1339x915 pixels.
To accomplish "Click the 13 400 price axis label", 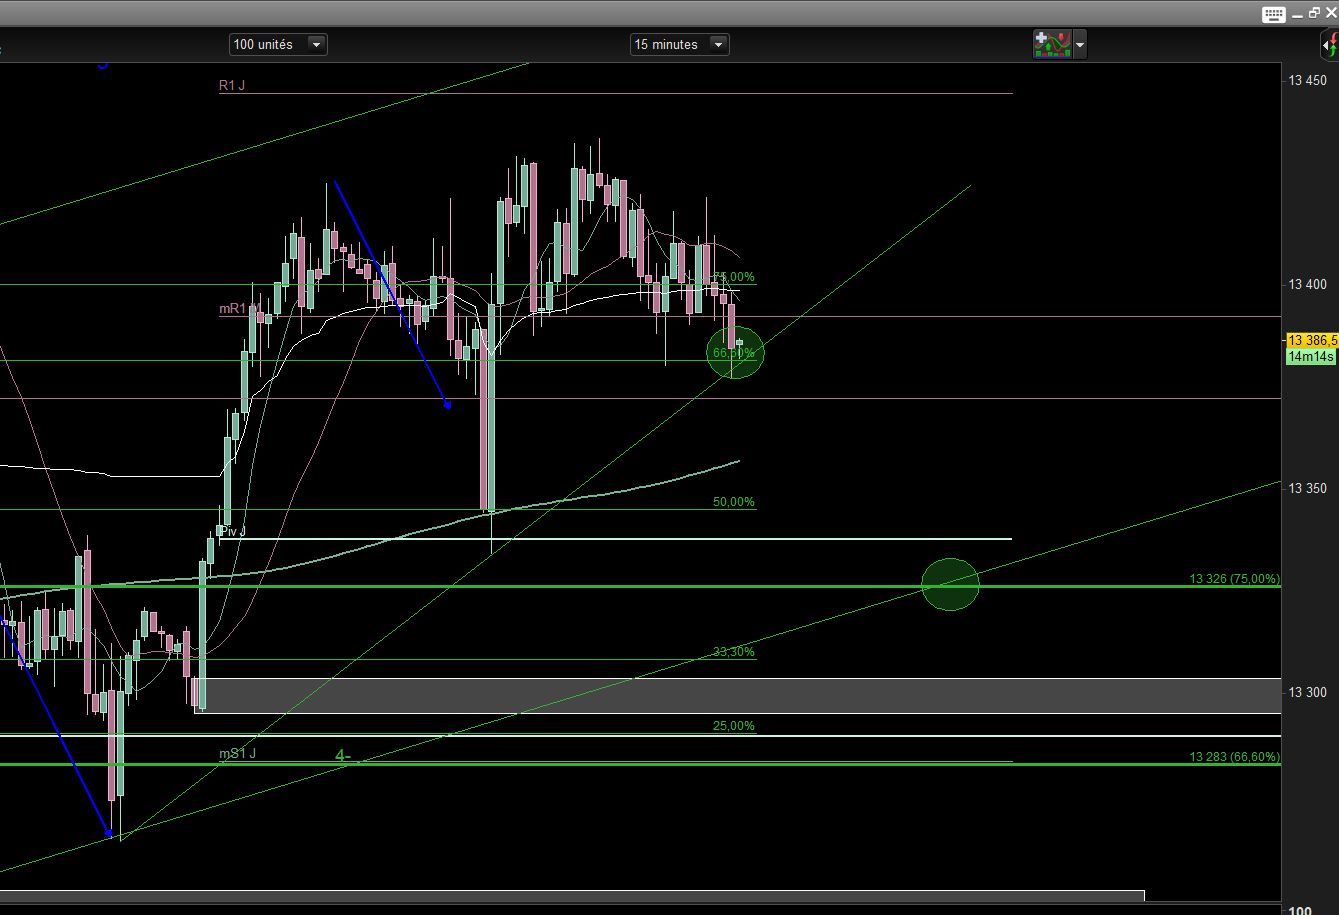I will tap(1307, 285).
